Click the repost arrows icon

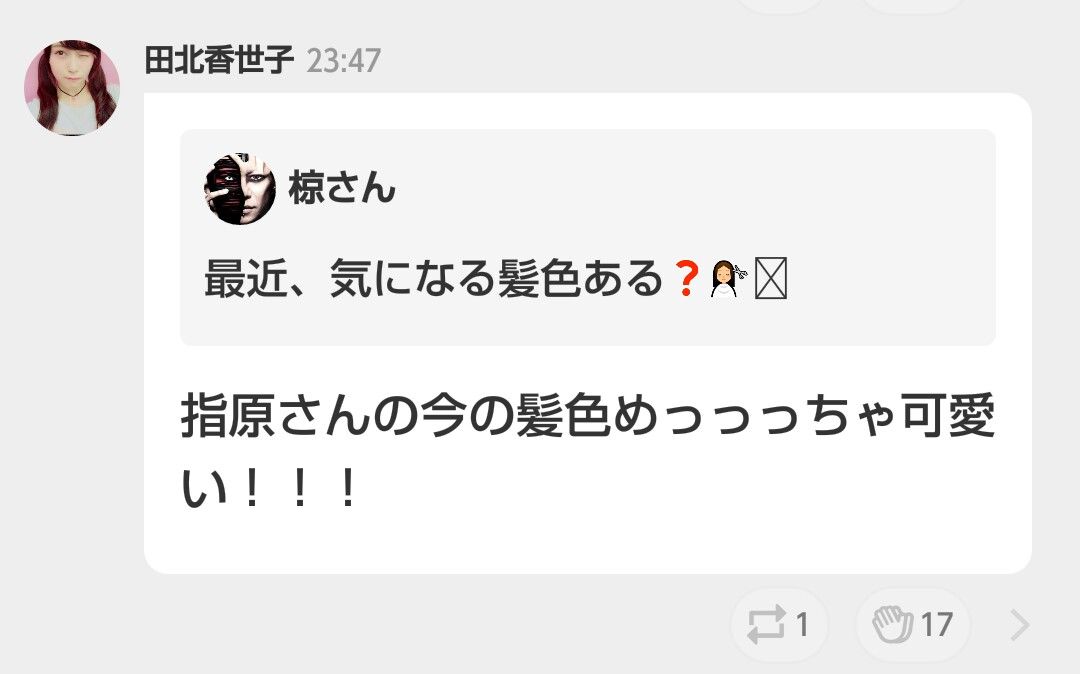(766, 624)
